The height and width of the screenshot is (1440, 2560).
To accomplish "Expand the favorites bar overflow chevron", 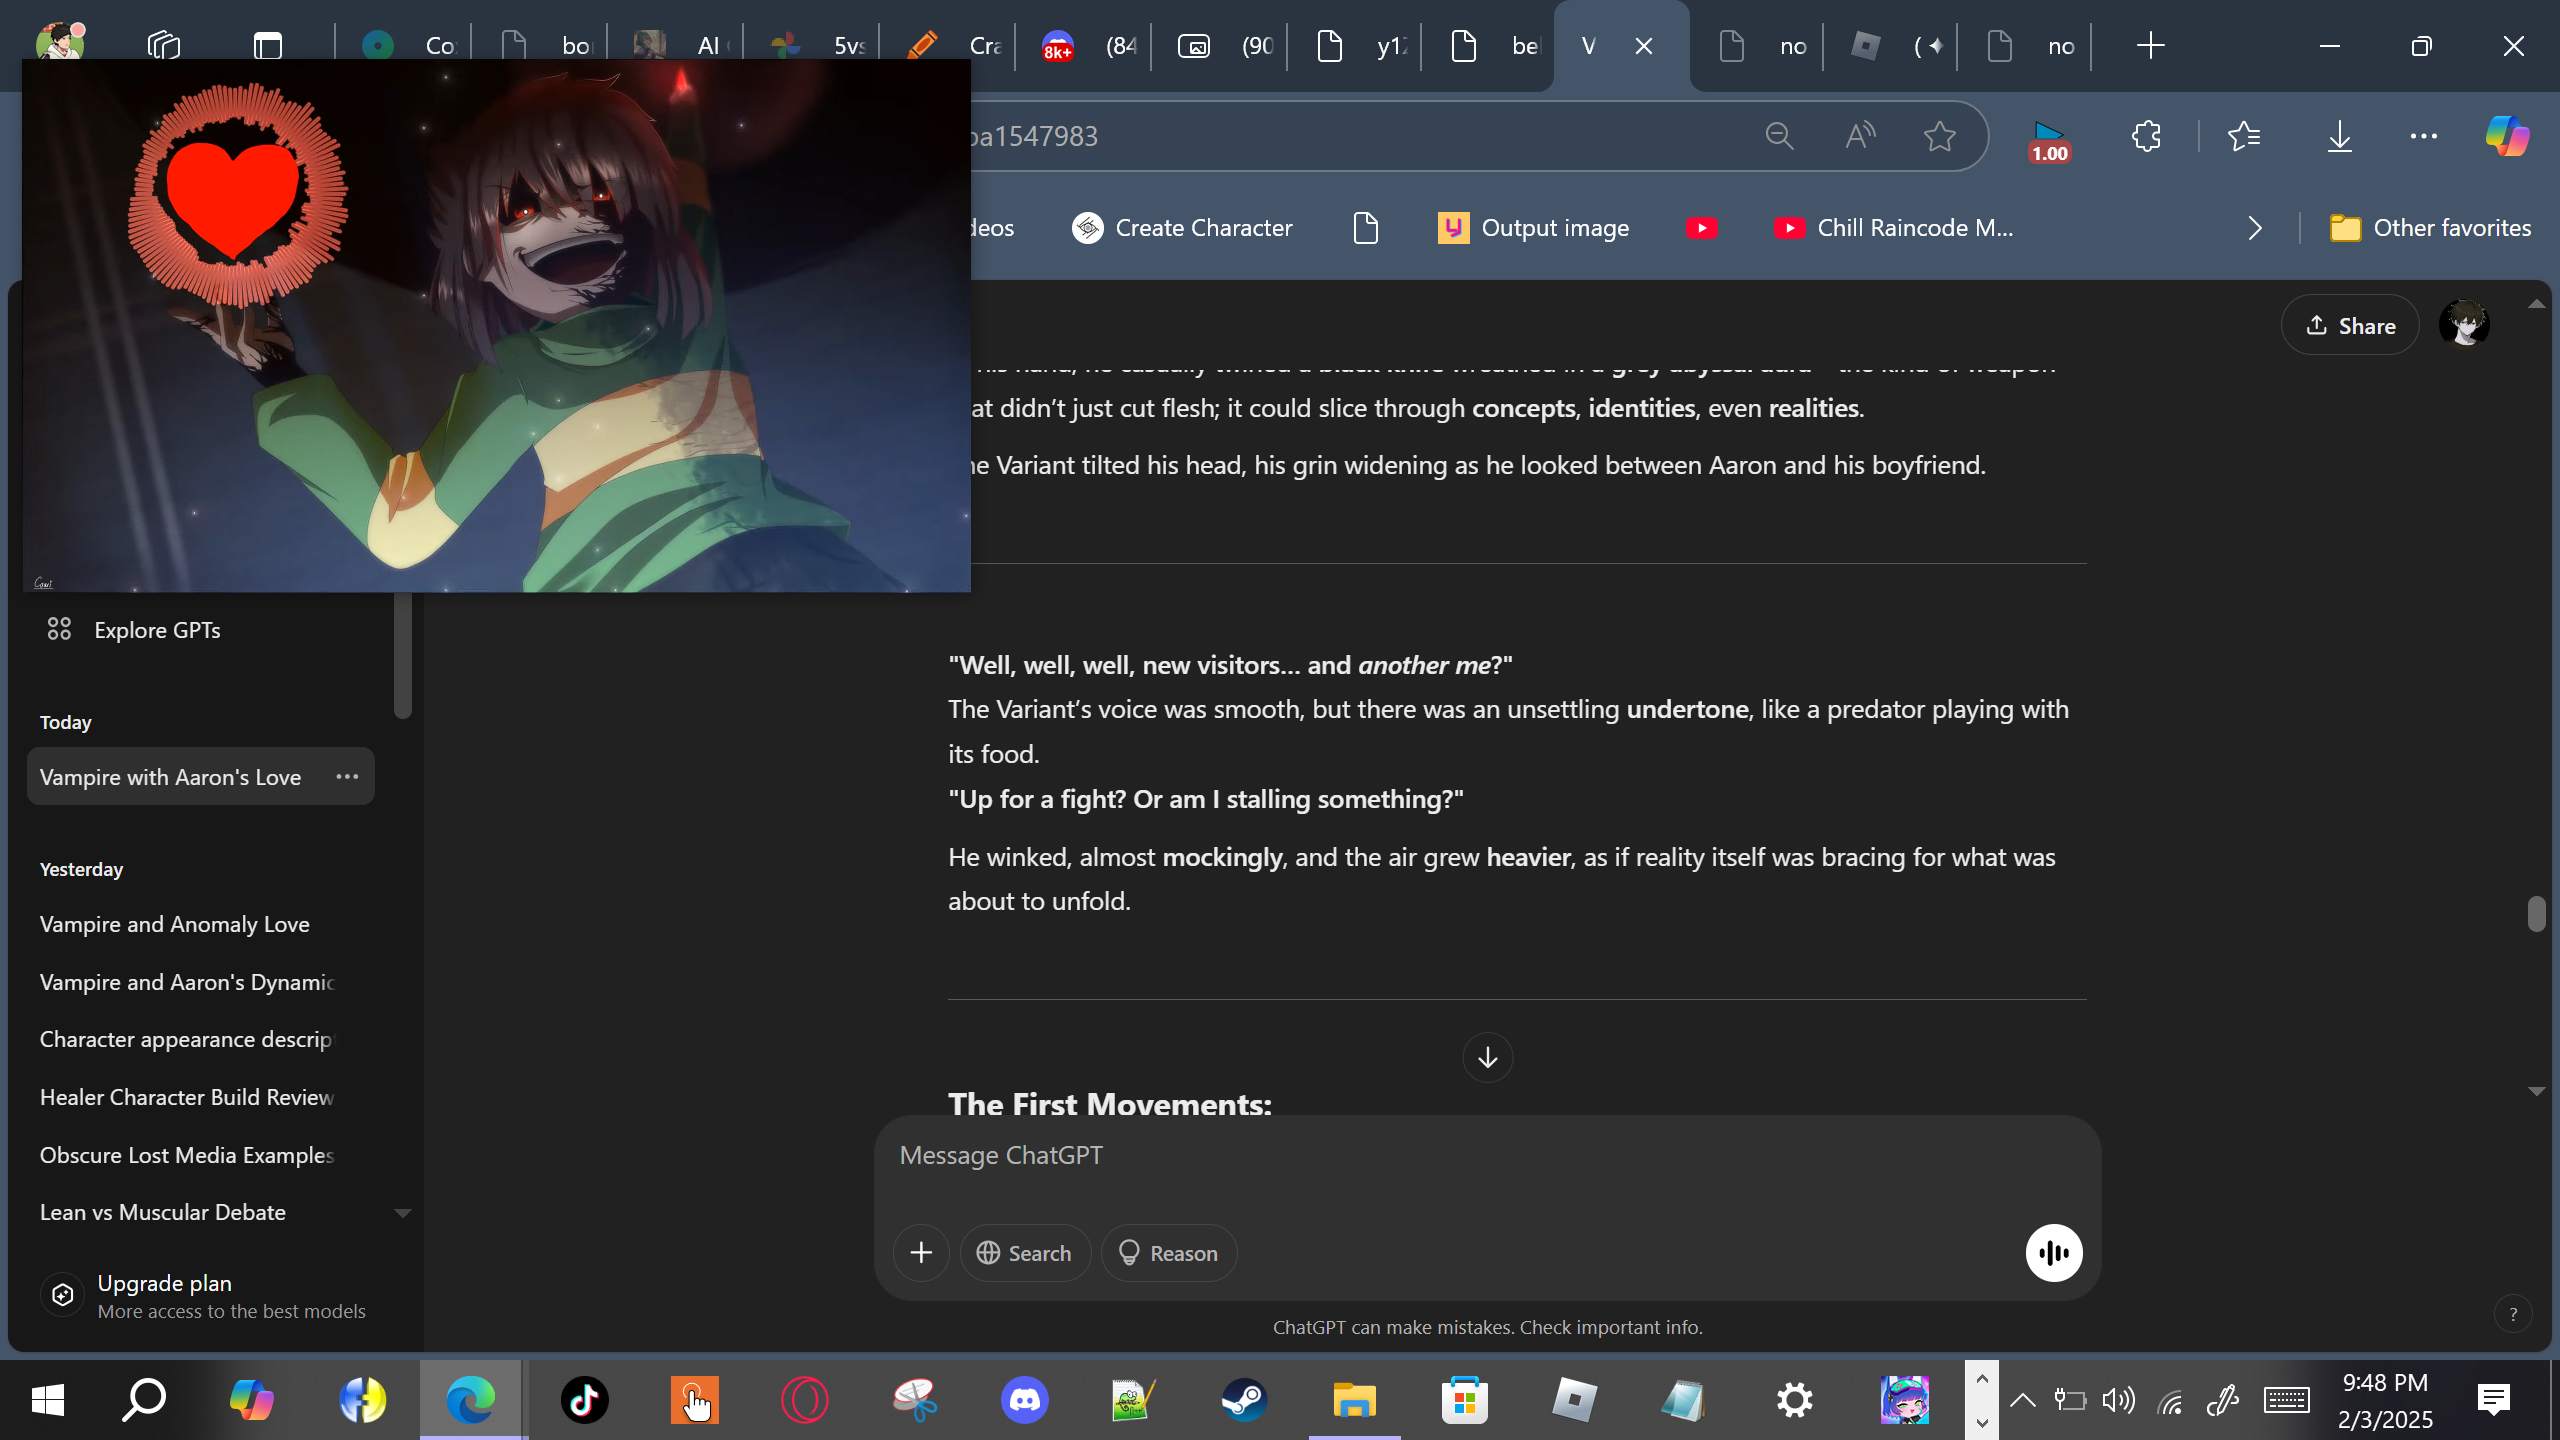I will click(x=2254, y=228).
